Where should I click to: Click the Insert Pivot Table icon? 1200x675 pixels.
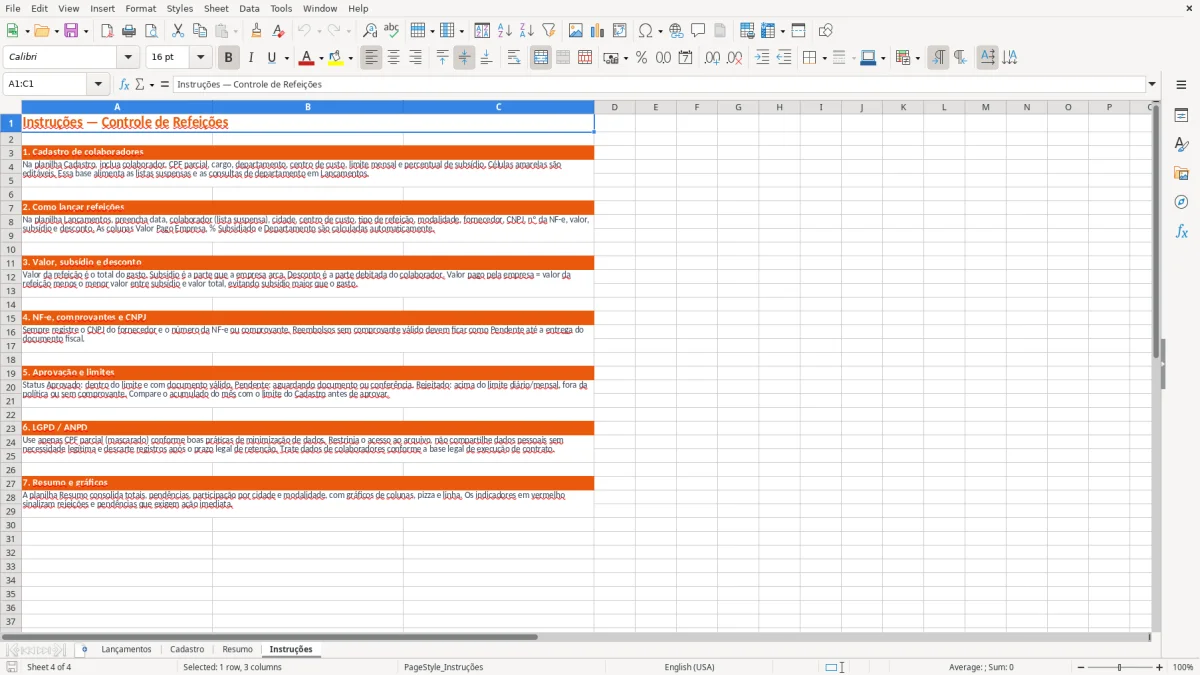[x=620, y=31]
